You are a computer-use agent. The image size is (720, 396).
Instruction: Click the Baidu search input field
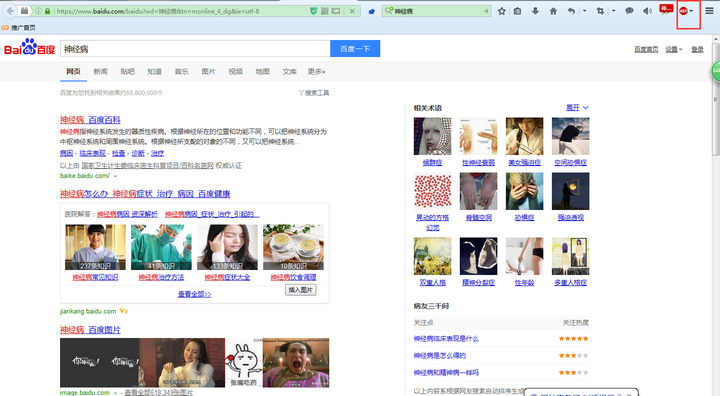click(x=195, y=49)
